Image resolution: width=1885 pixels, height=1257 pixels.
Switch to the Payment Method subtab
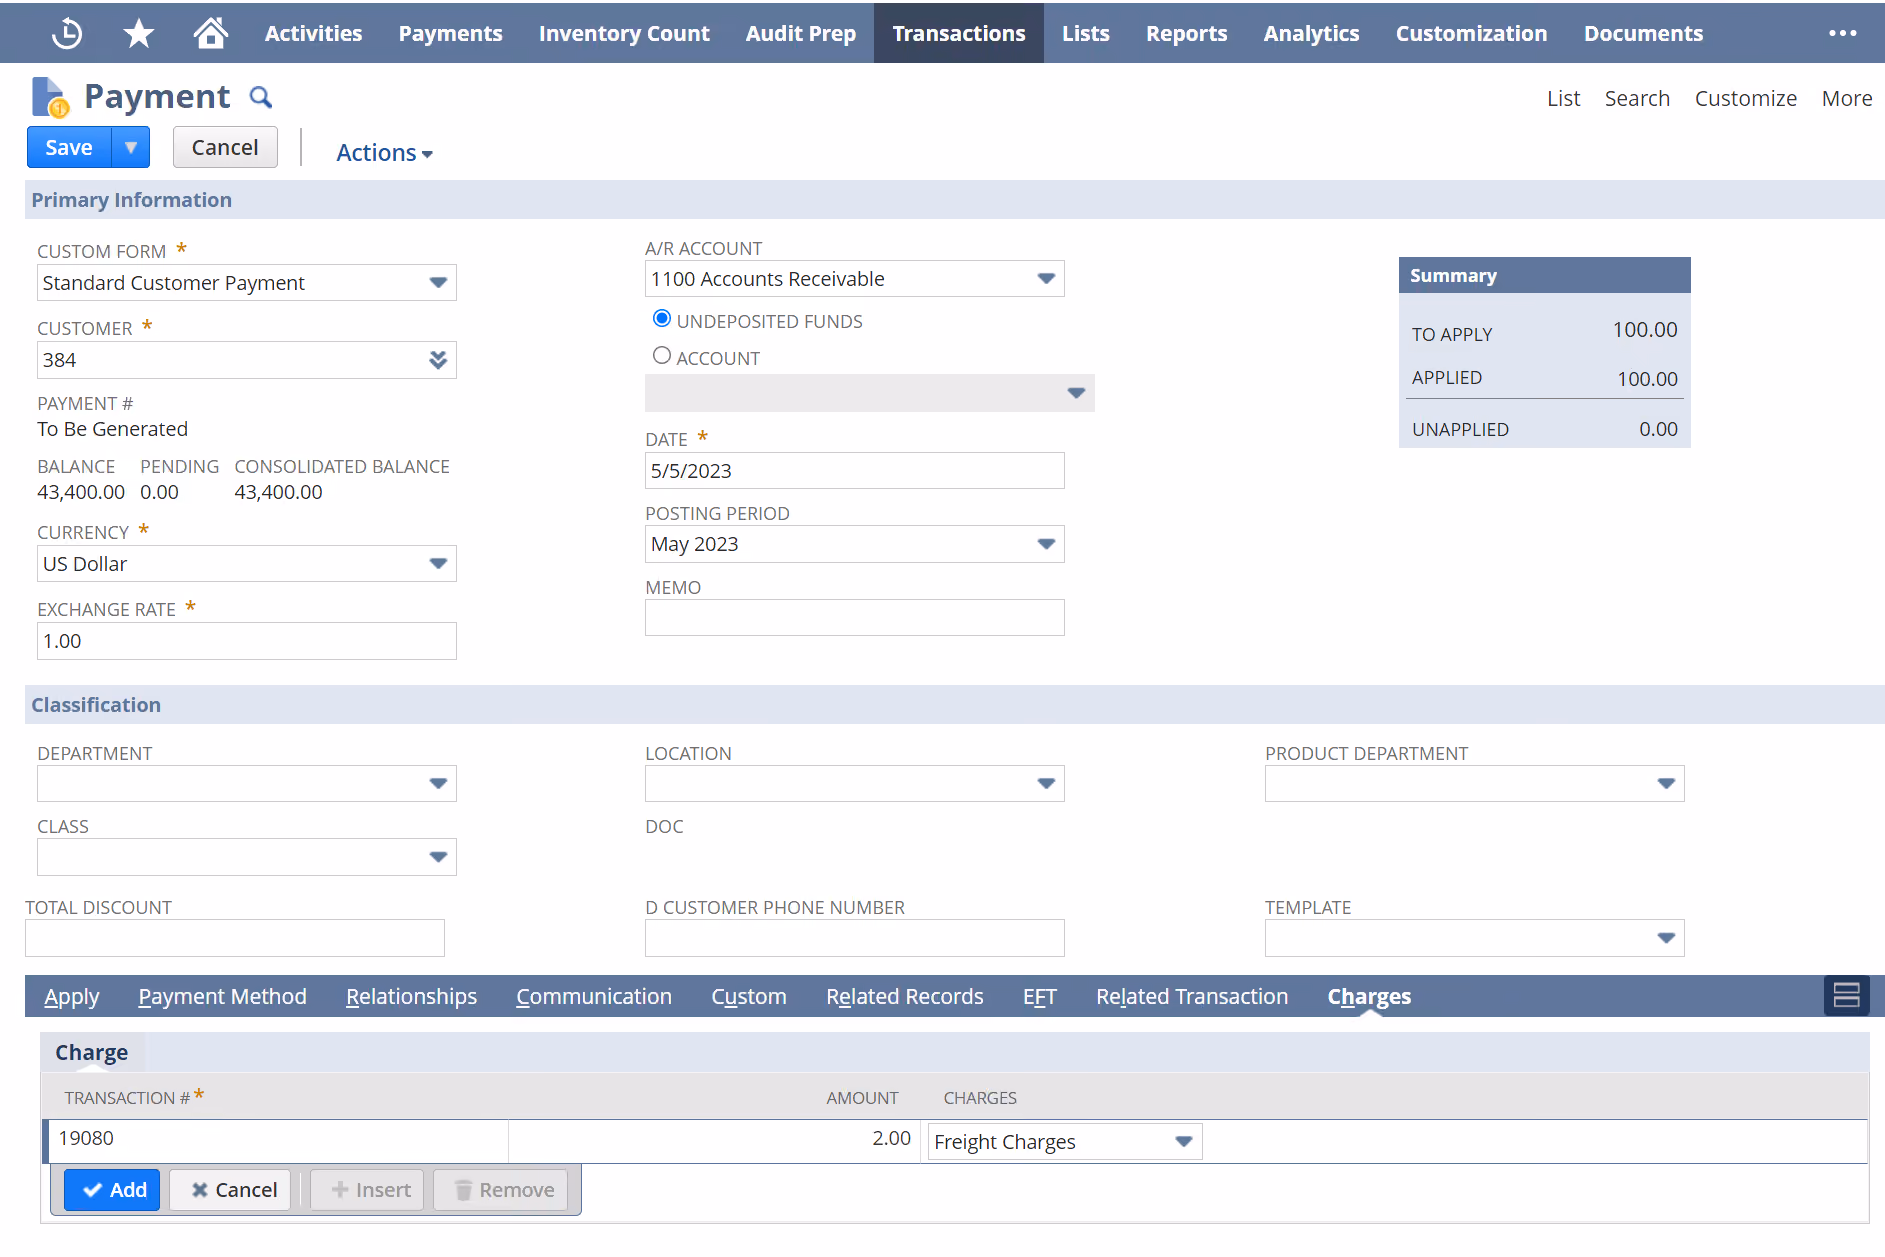[222, 996]
